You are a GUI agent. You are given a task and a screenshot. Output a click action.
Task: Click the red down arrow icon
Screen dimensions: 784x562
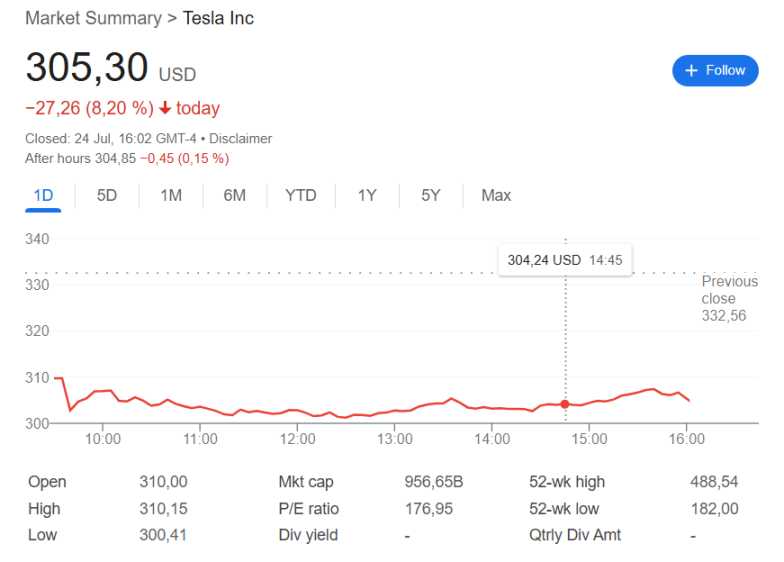pyautogui.click(x=165, y=108)
